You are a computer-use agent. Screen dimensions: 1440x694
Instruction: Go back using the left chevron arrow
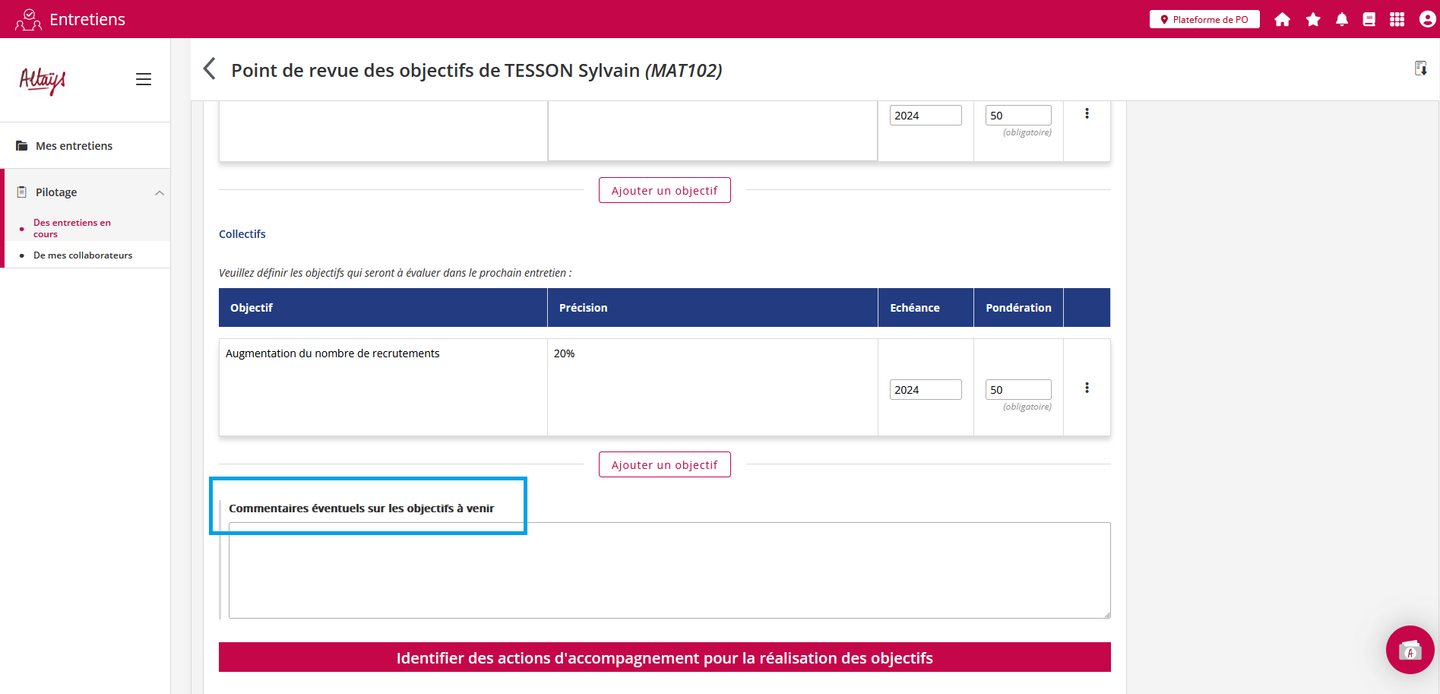coord(209,69)
